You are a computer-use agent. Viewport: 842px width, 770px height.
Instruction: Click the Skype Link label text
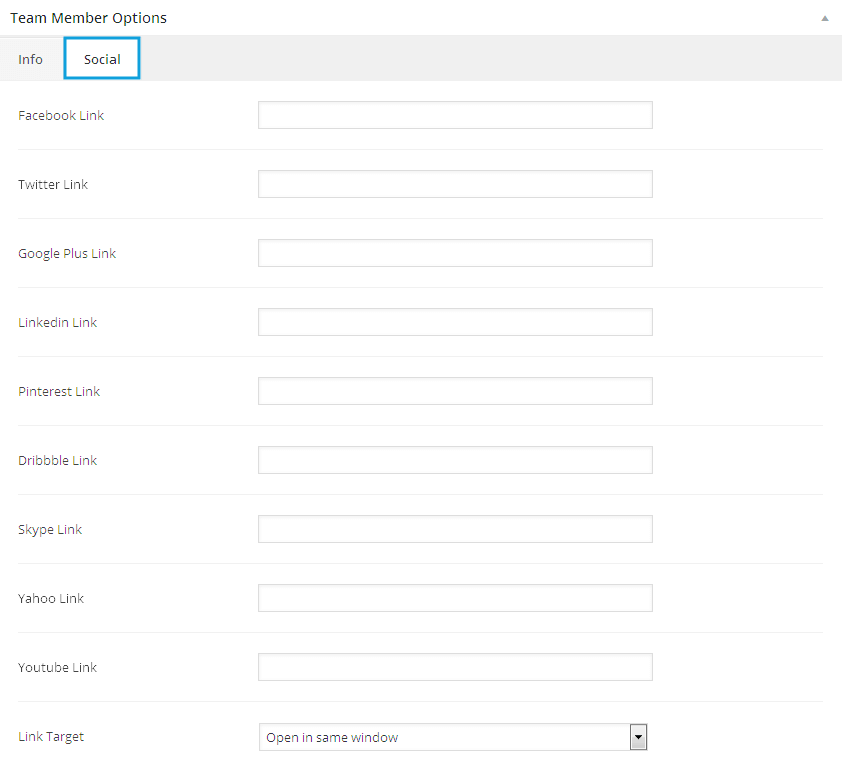tap(50, 529)
